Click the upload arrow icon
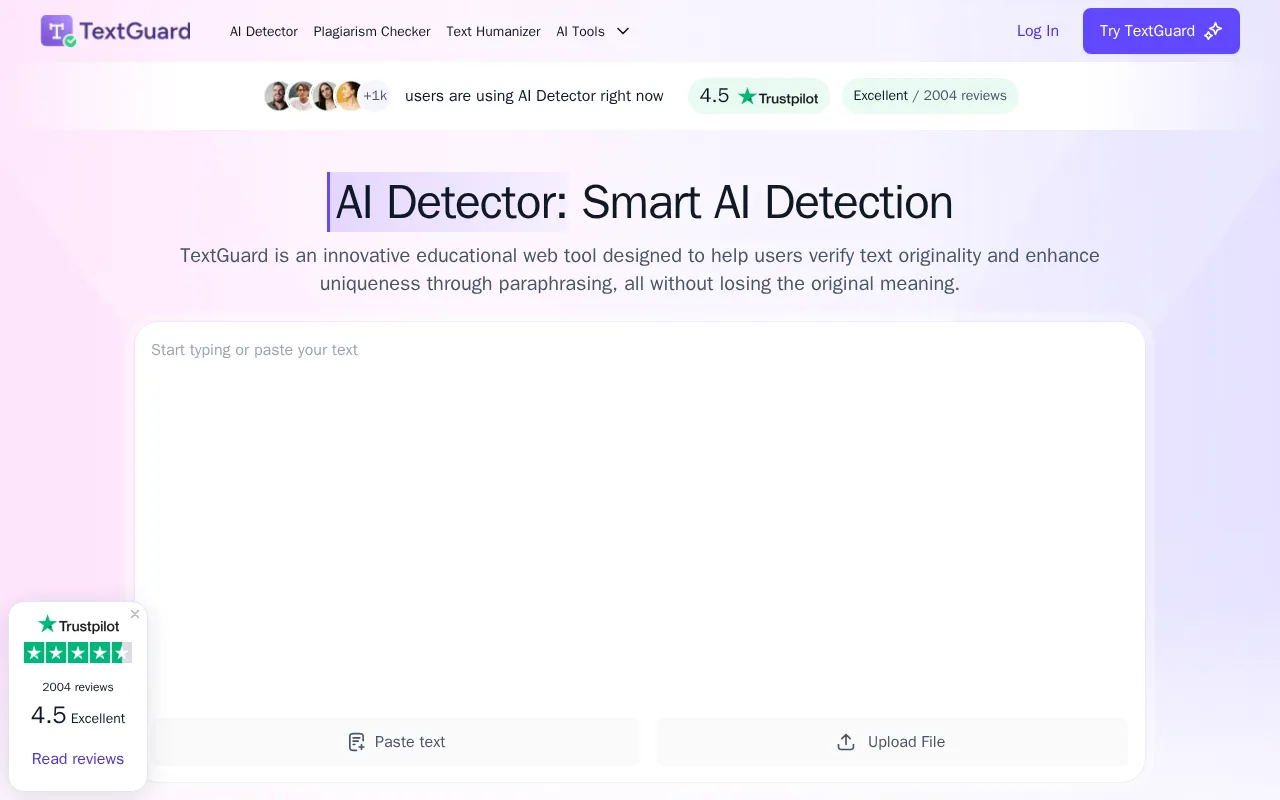1280x800 pixels. coord(846,742)
